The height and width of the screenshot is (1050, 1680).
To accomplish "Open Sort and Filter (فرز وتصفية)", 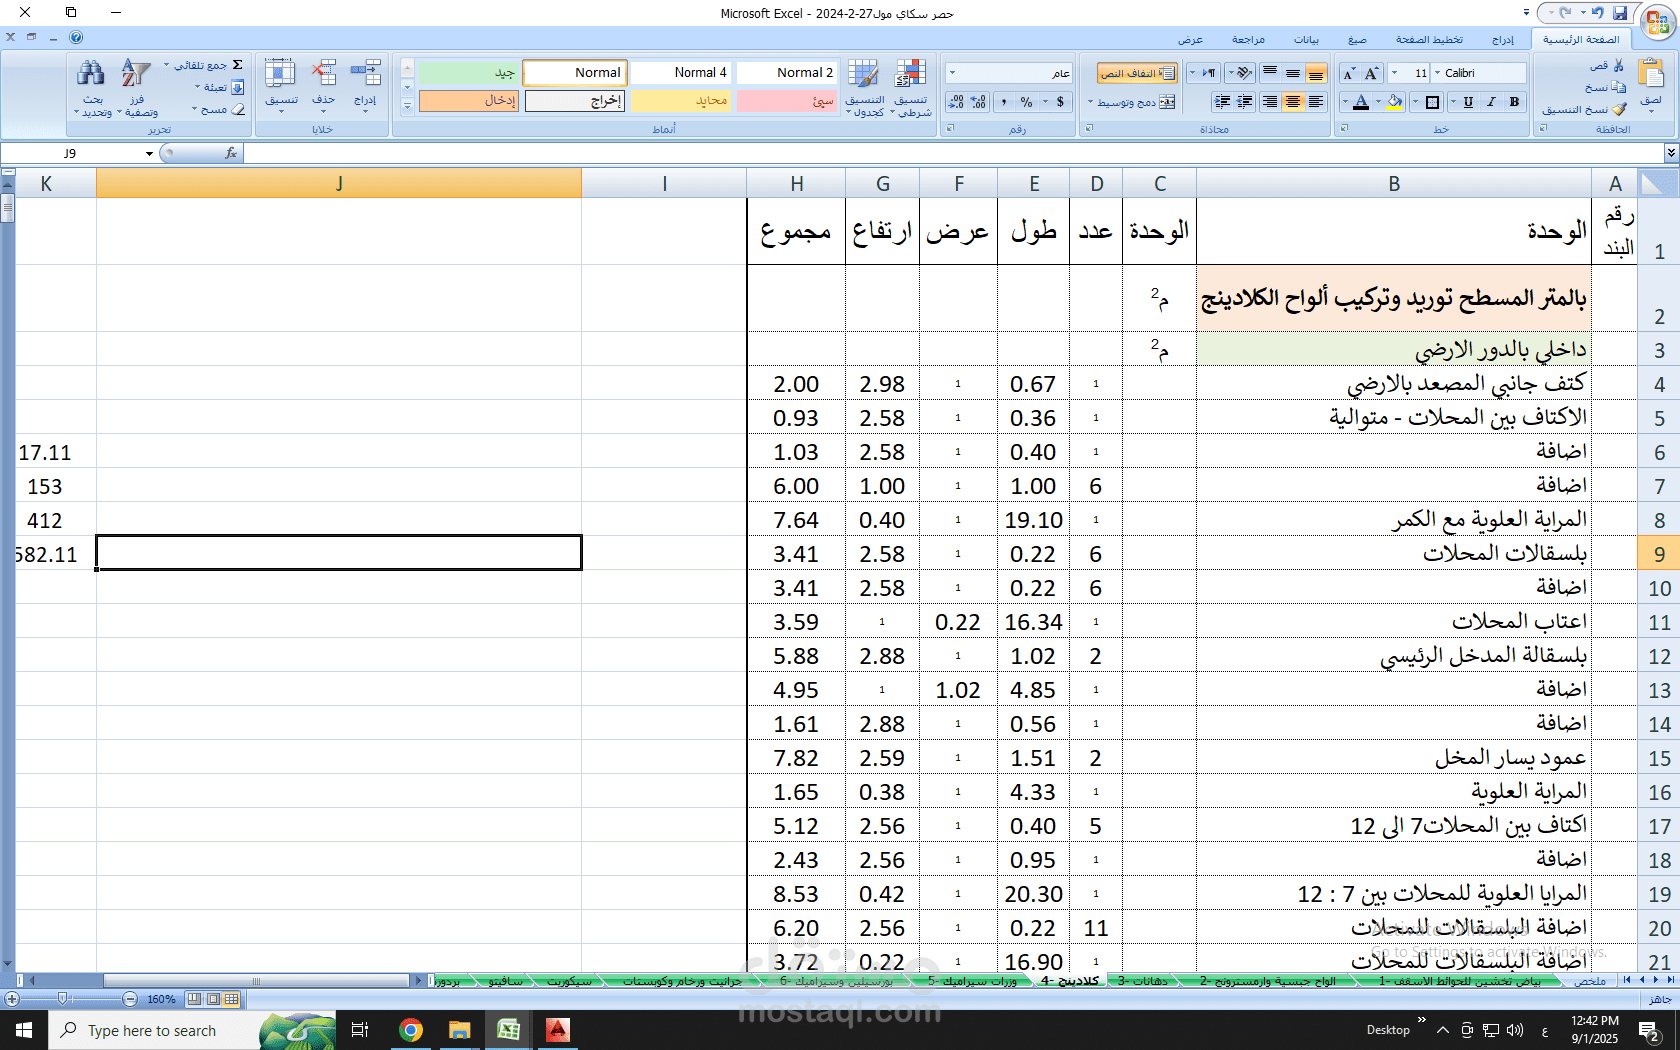I will (137, 88).
